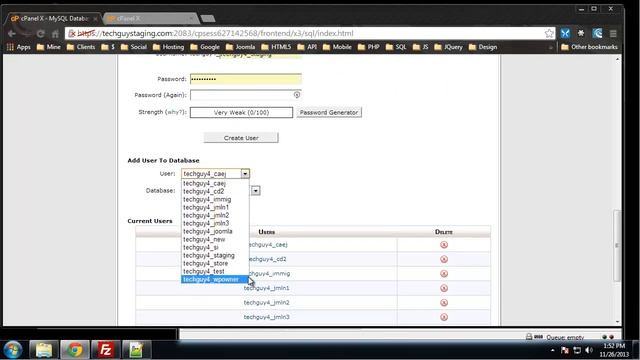640x360 pixels.
Task: Choose techguy4_staging in the user list
Action: pos(215,255)
